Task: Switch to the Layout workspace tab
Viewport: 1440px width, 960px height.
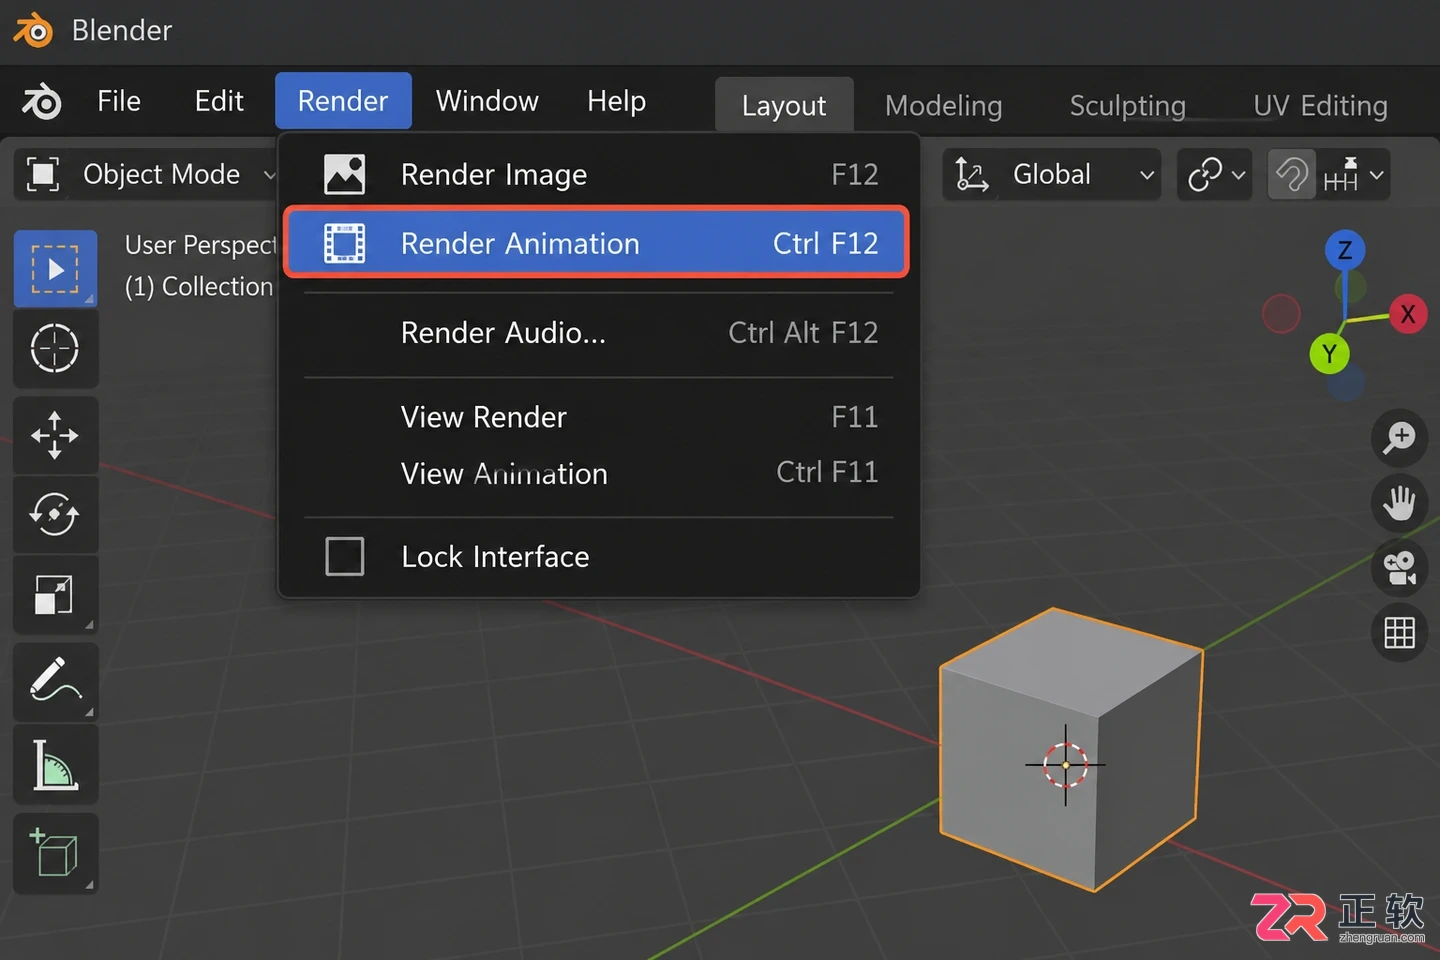Action: (784, 105)
